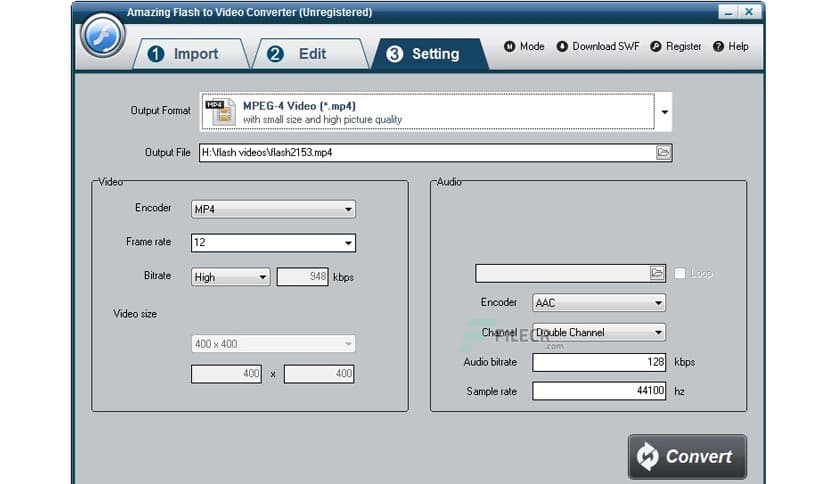Click the Mode icon in top toolbar
Viewport: 836px width, 484px height.
coord(510,47)
